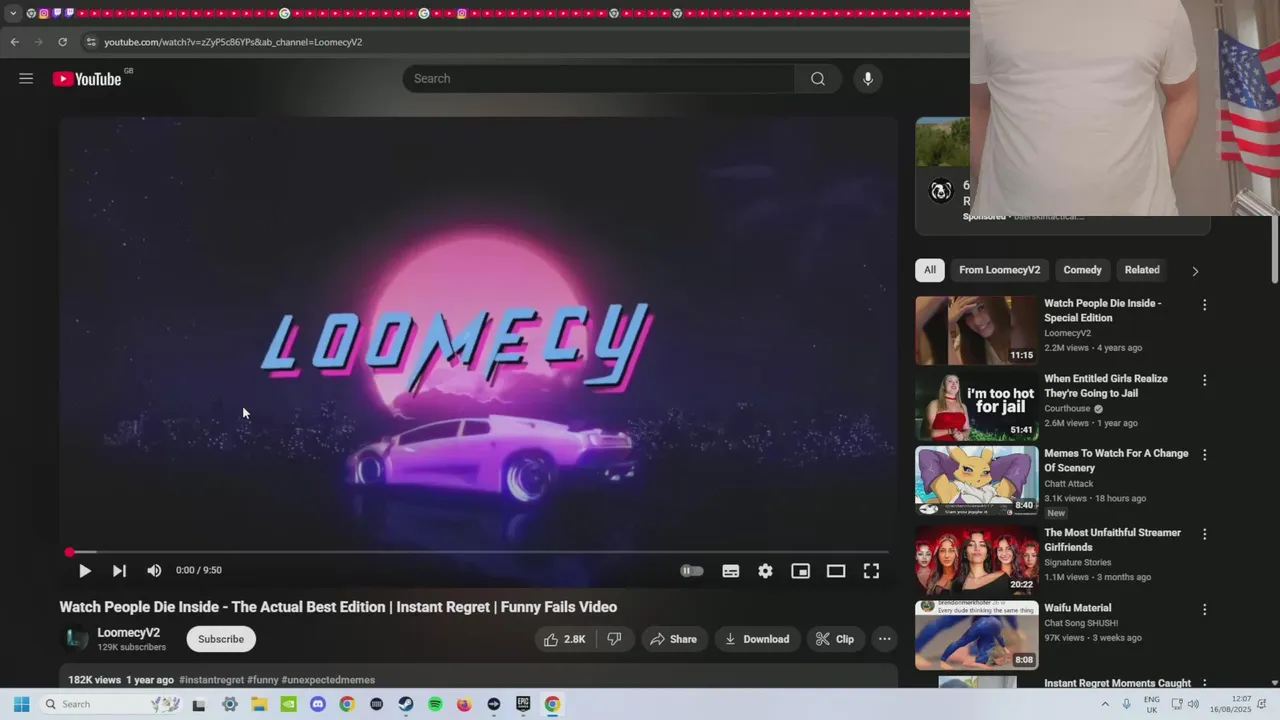Viewport: 1280px width, 720px height.
Task: Click the search magnifier button
Action: [x=818, y=79]
